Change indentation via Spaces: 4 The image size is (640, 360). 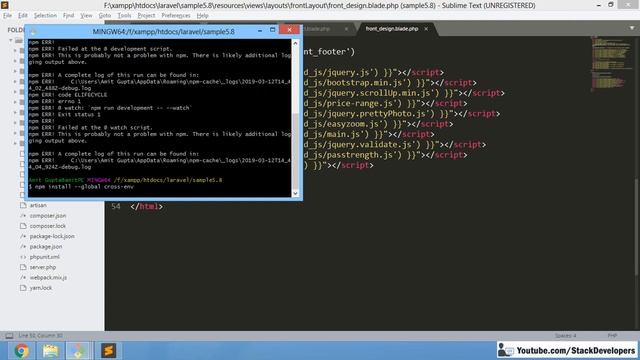[565, 336]
